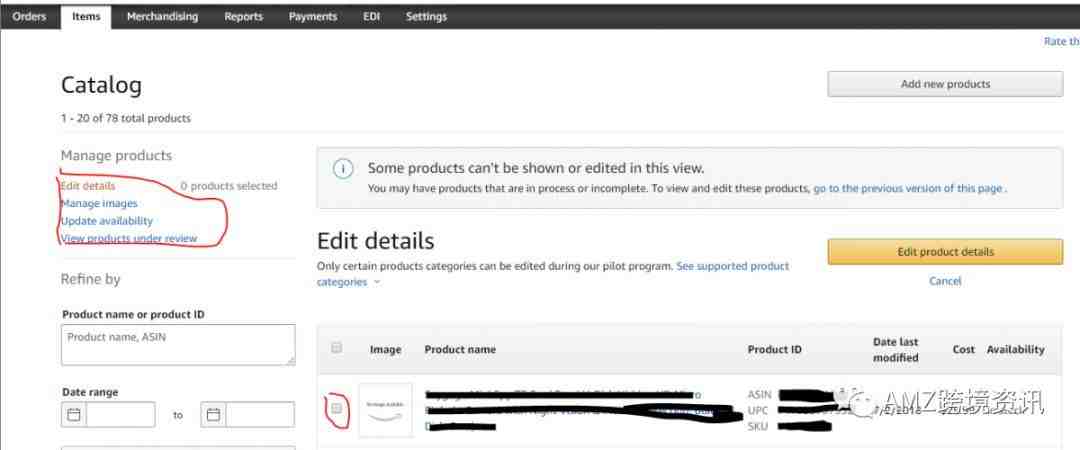Click the Edit product details button
1080x450 pixels.
(945, 252)
